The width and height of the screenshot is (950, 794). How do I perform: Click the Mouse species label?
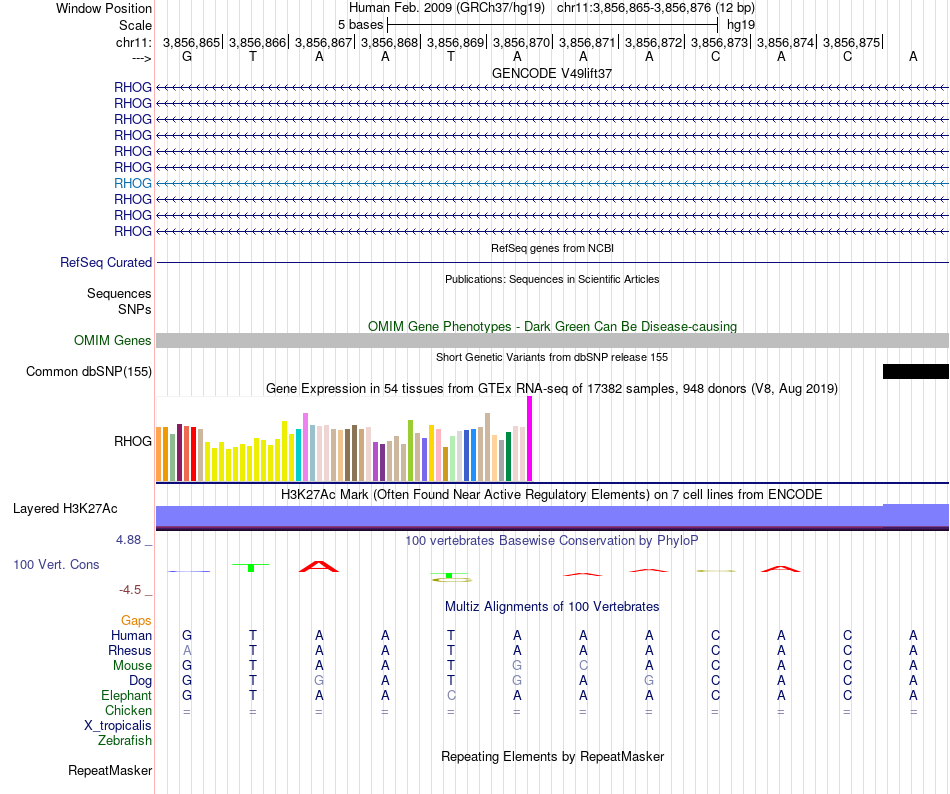point(132,666)
